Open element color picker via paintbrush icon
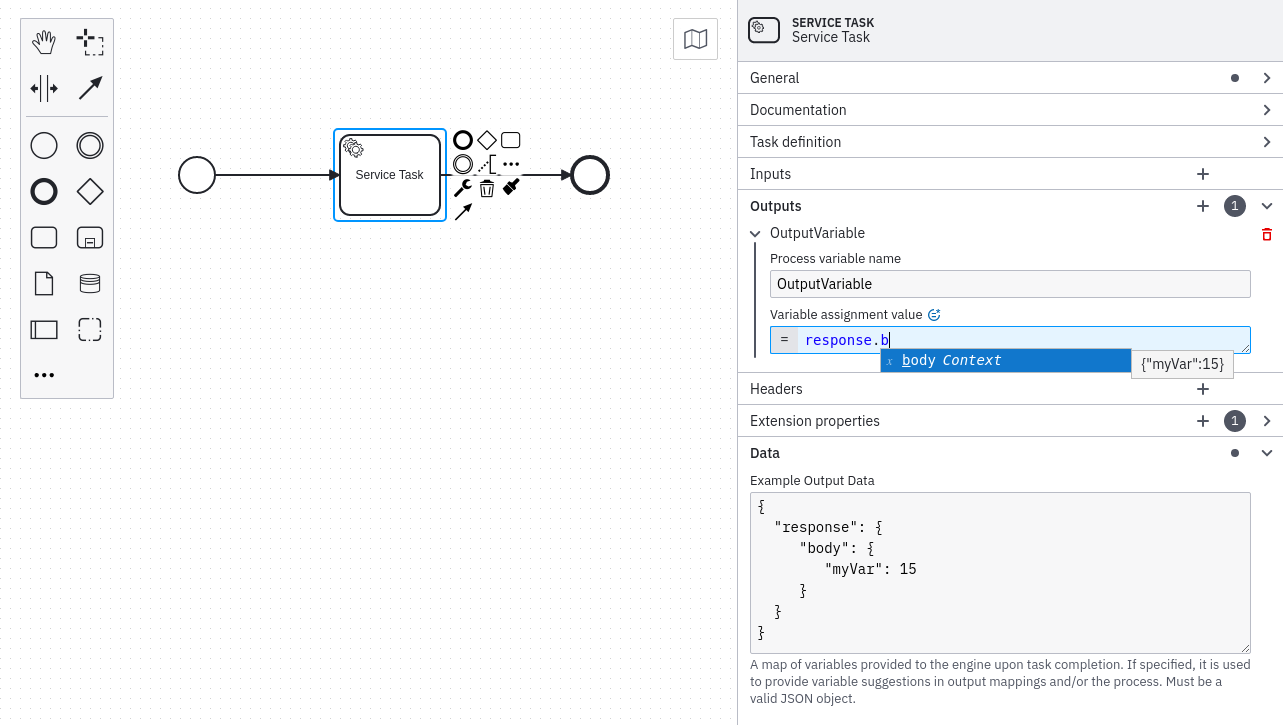 tap(510, 186)
